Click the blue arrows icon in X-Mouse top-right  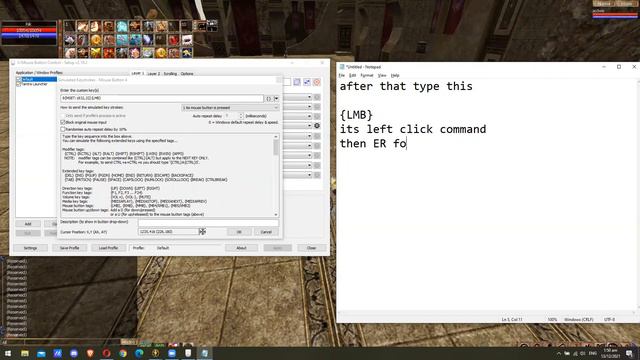[307, 82]
